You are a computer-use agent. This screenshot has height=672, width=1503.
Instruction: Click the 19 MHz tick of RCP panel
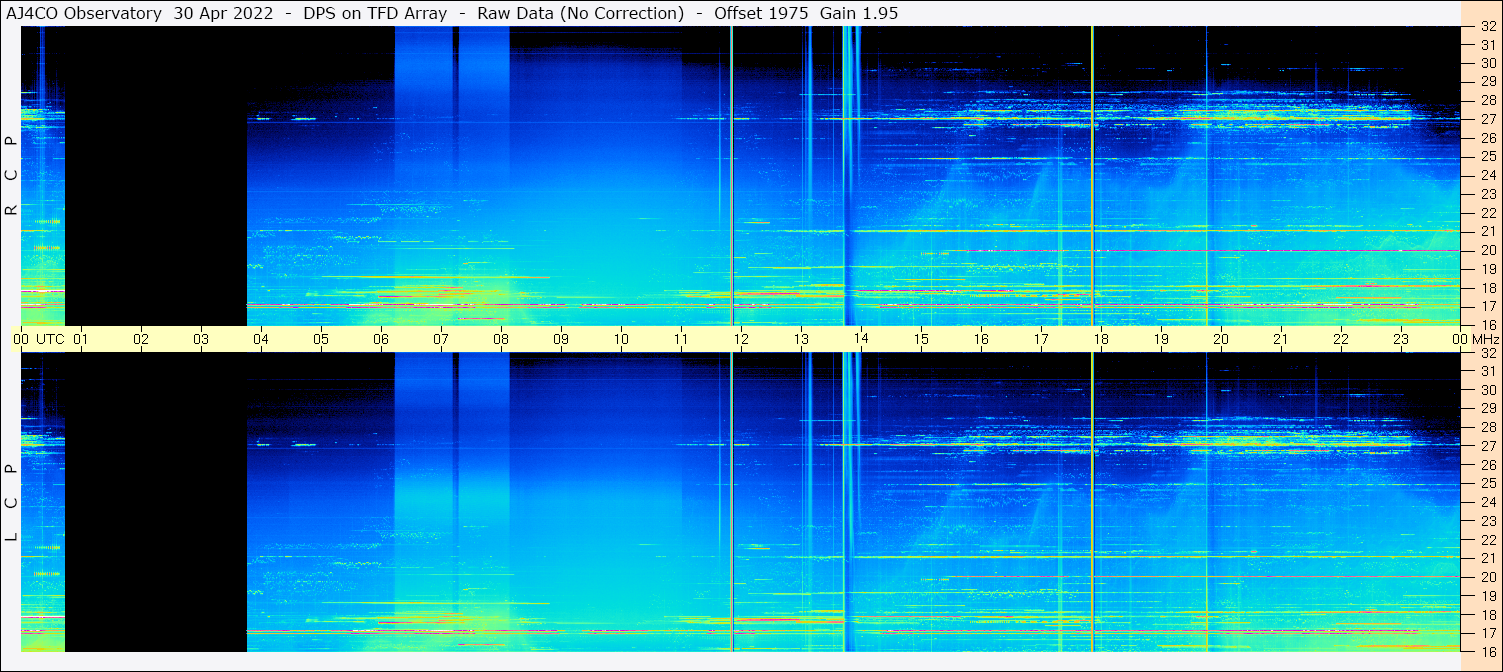point(1488,269)
